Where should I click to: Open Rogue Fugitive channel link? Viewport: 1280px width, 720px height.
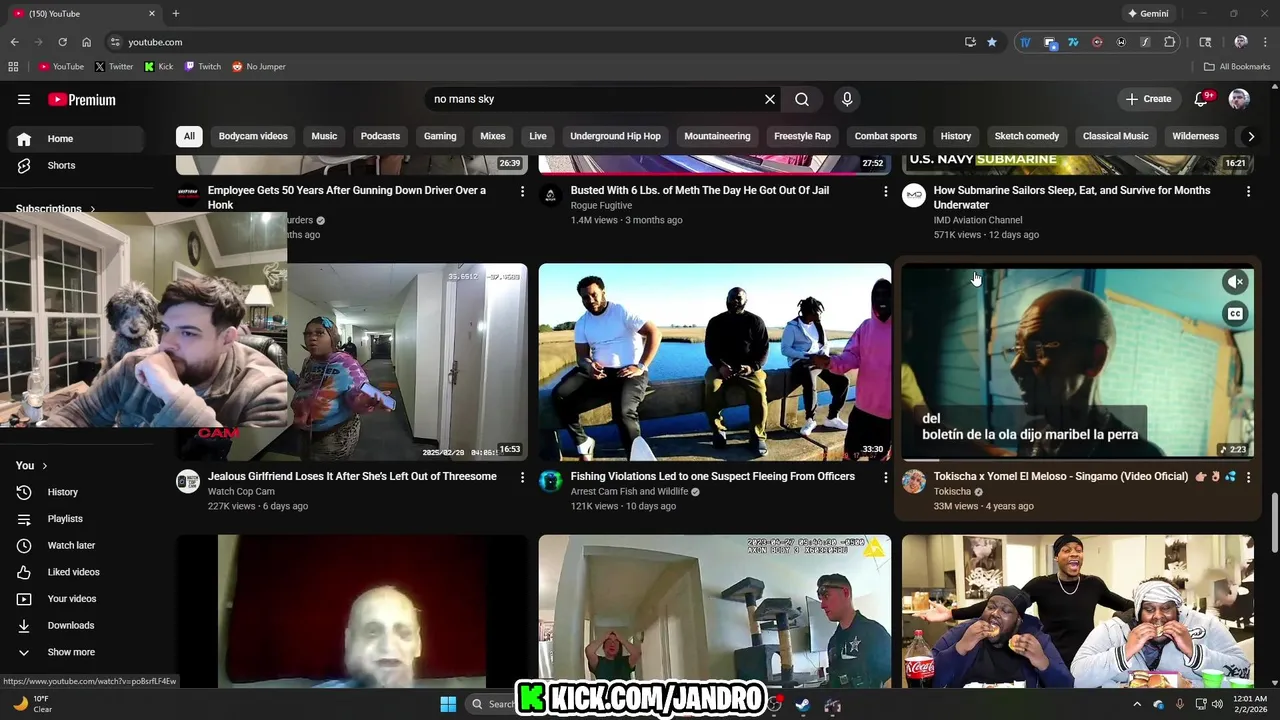601,205
